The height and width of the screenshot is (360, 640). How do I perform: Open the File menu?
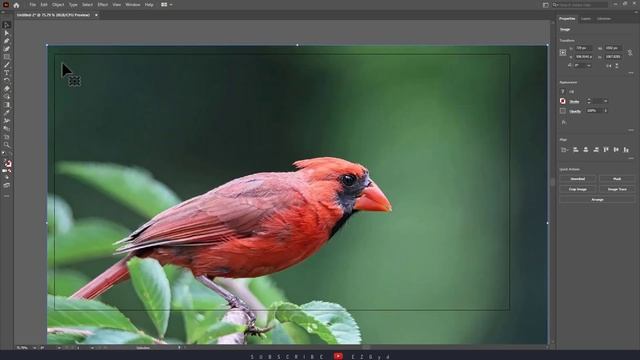click(x=33, y=5)
